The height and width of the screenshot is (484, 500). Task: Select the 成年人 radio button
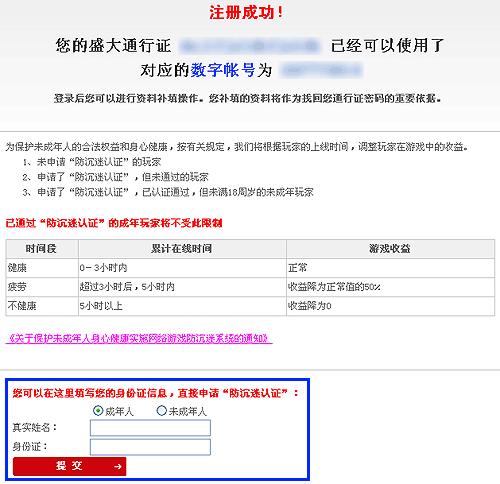pyautogui.click(x=98, y=411)
